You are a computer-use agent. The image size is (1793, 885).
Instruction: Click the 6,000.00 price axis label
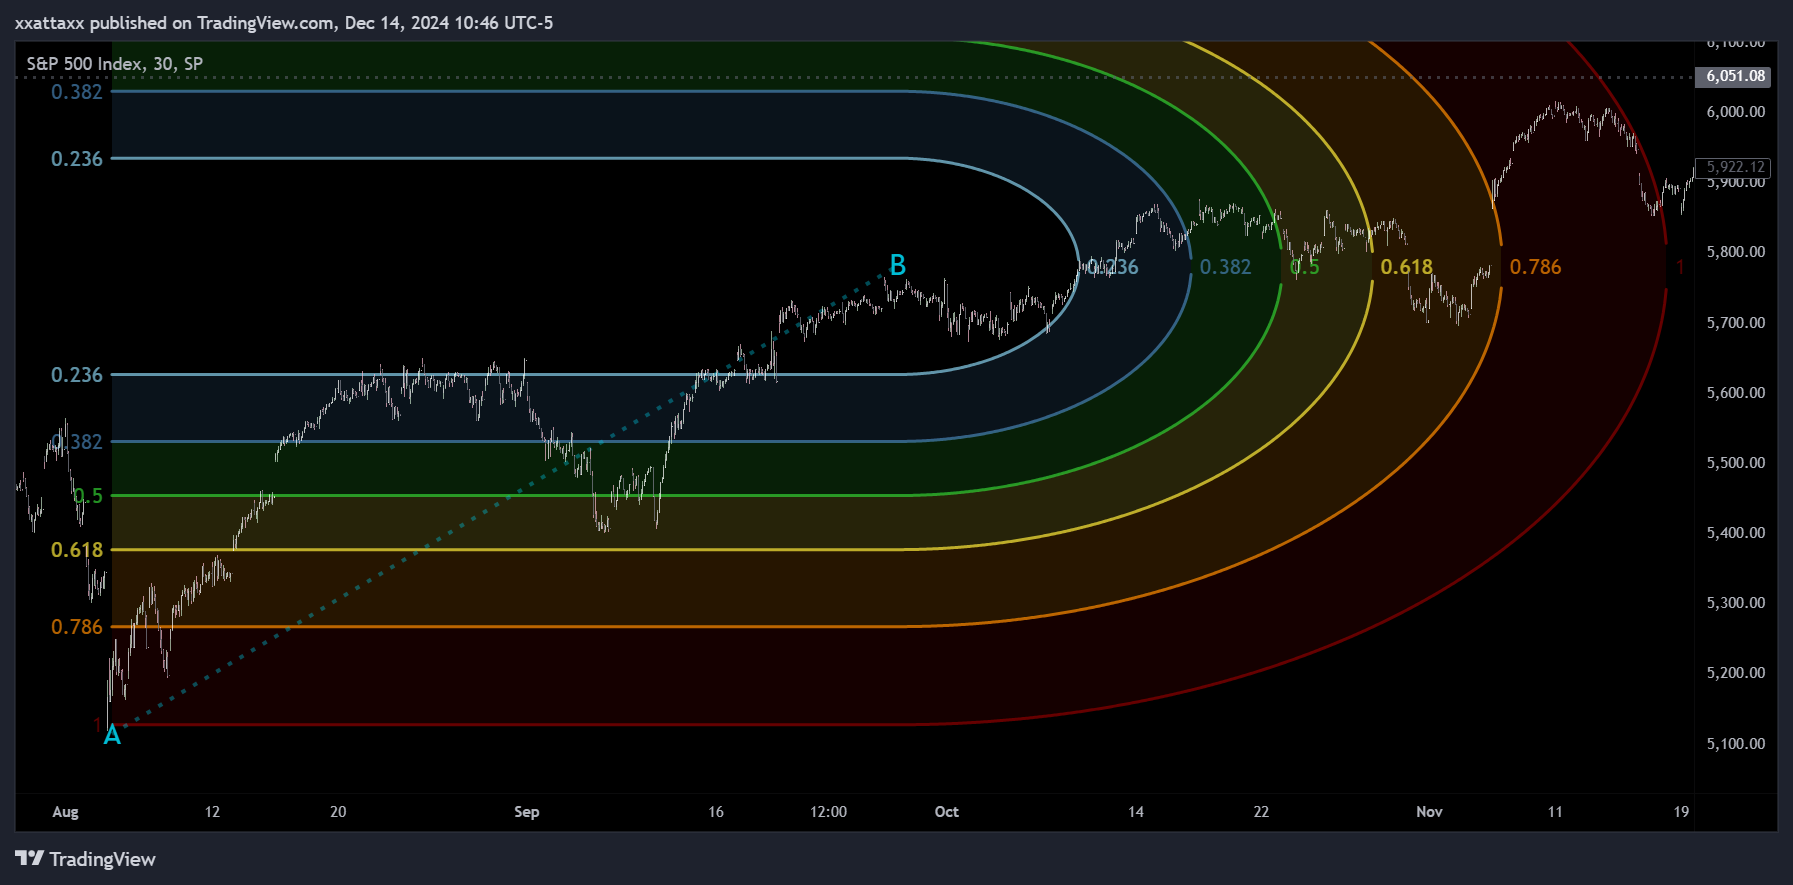(1736, 112)
